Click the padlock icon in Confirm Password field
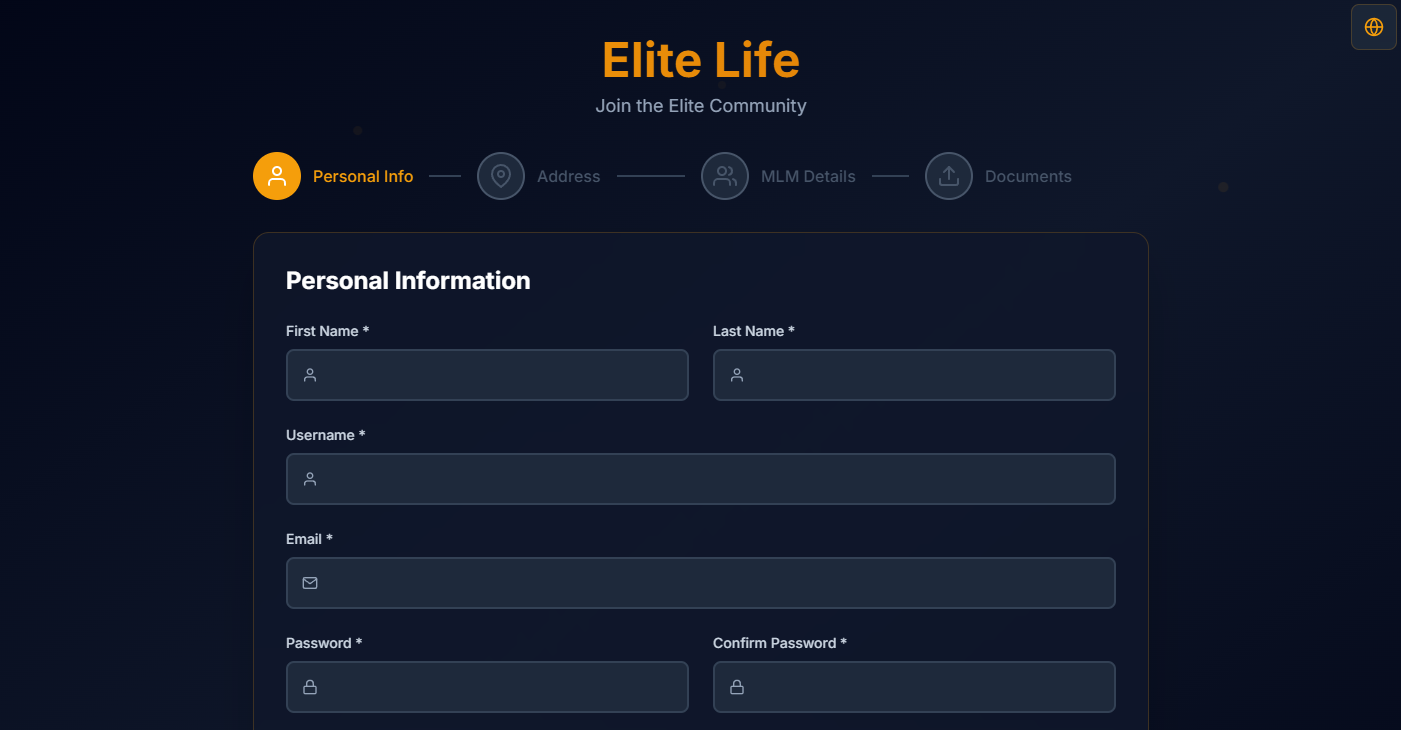Image resolution: width=1401 pixels, height=730 pixels. [x=737, y=686]
